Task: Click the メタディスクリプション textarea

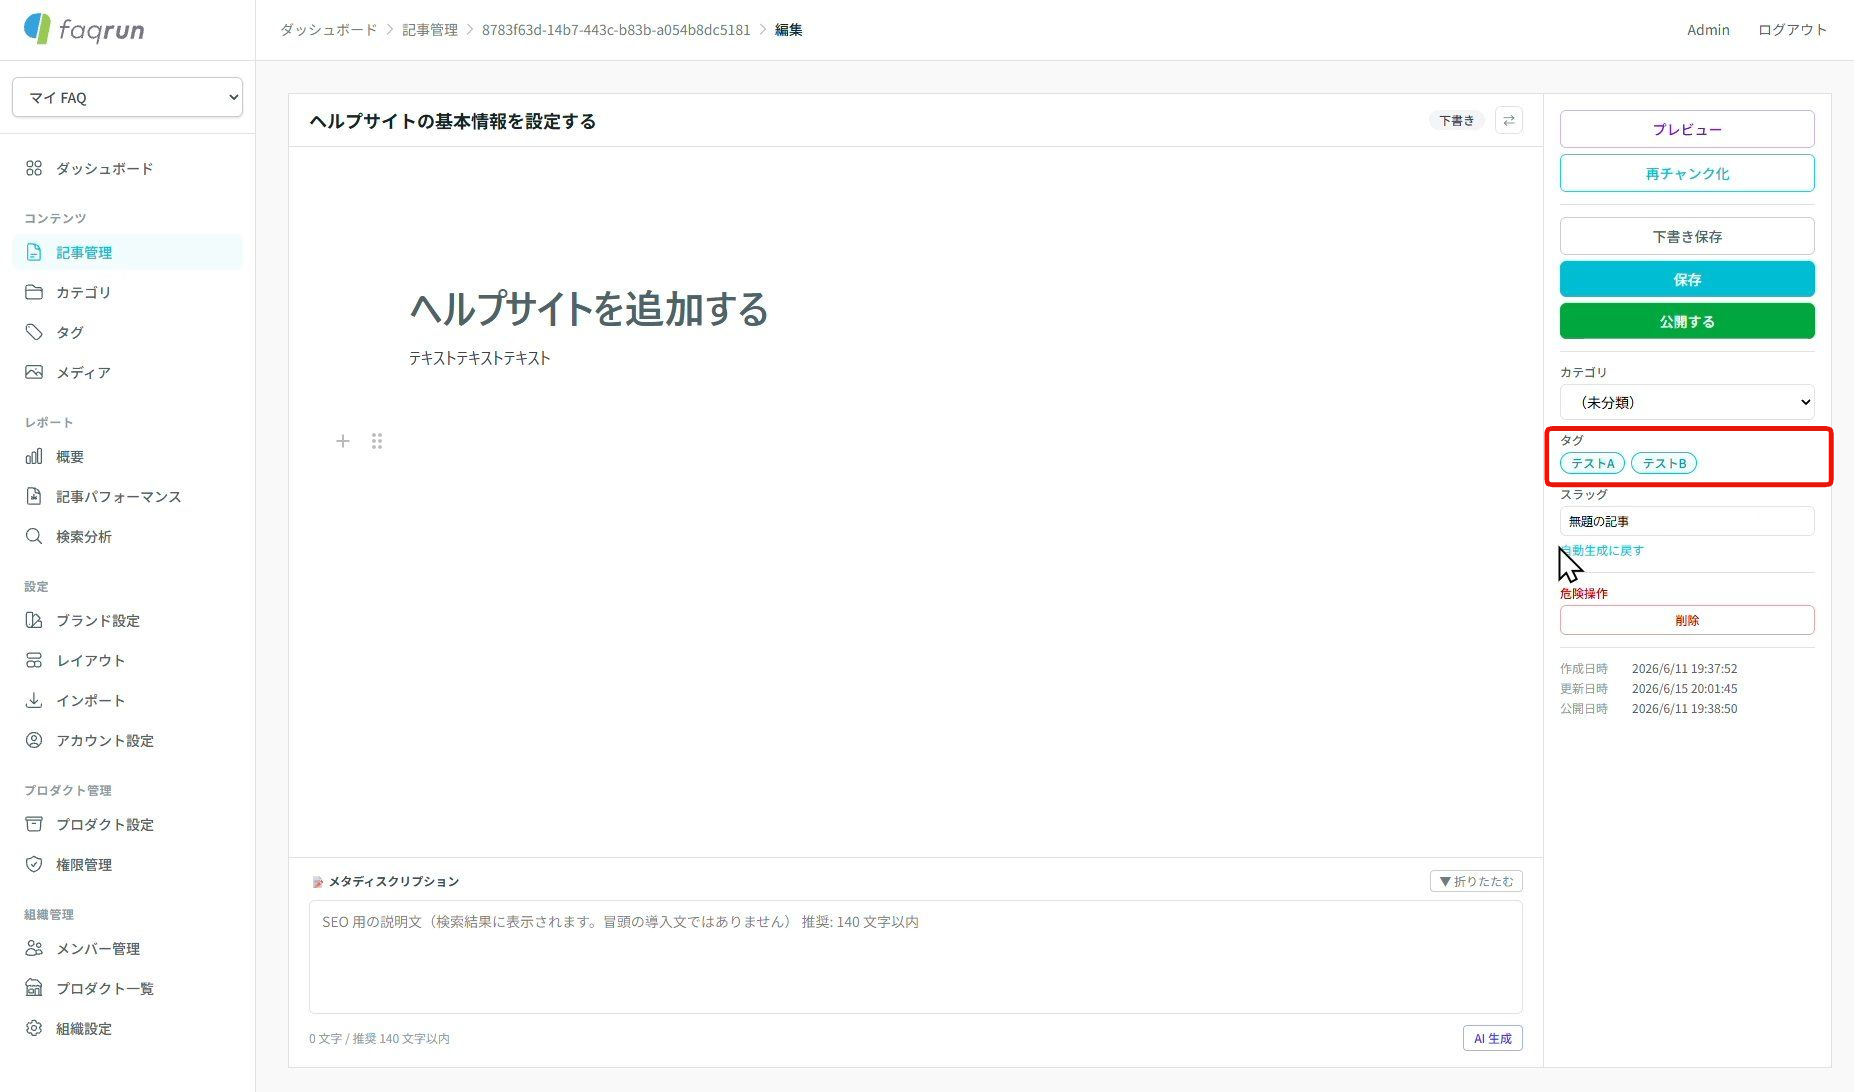Action: click(915, 957)
